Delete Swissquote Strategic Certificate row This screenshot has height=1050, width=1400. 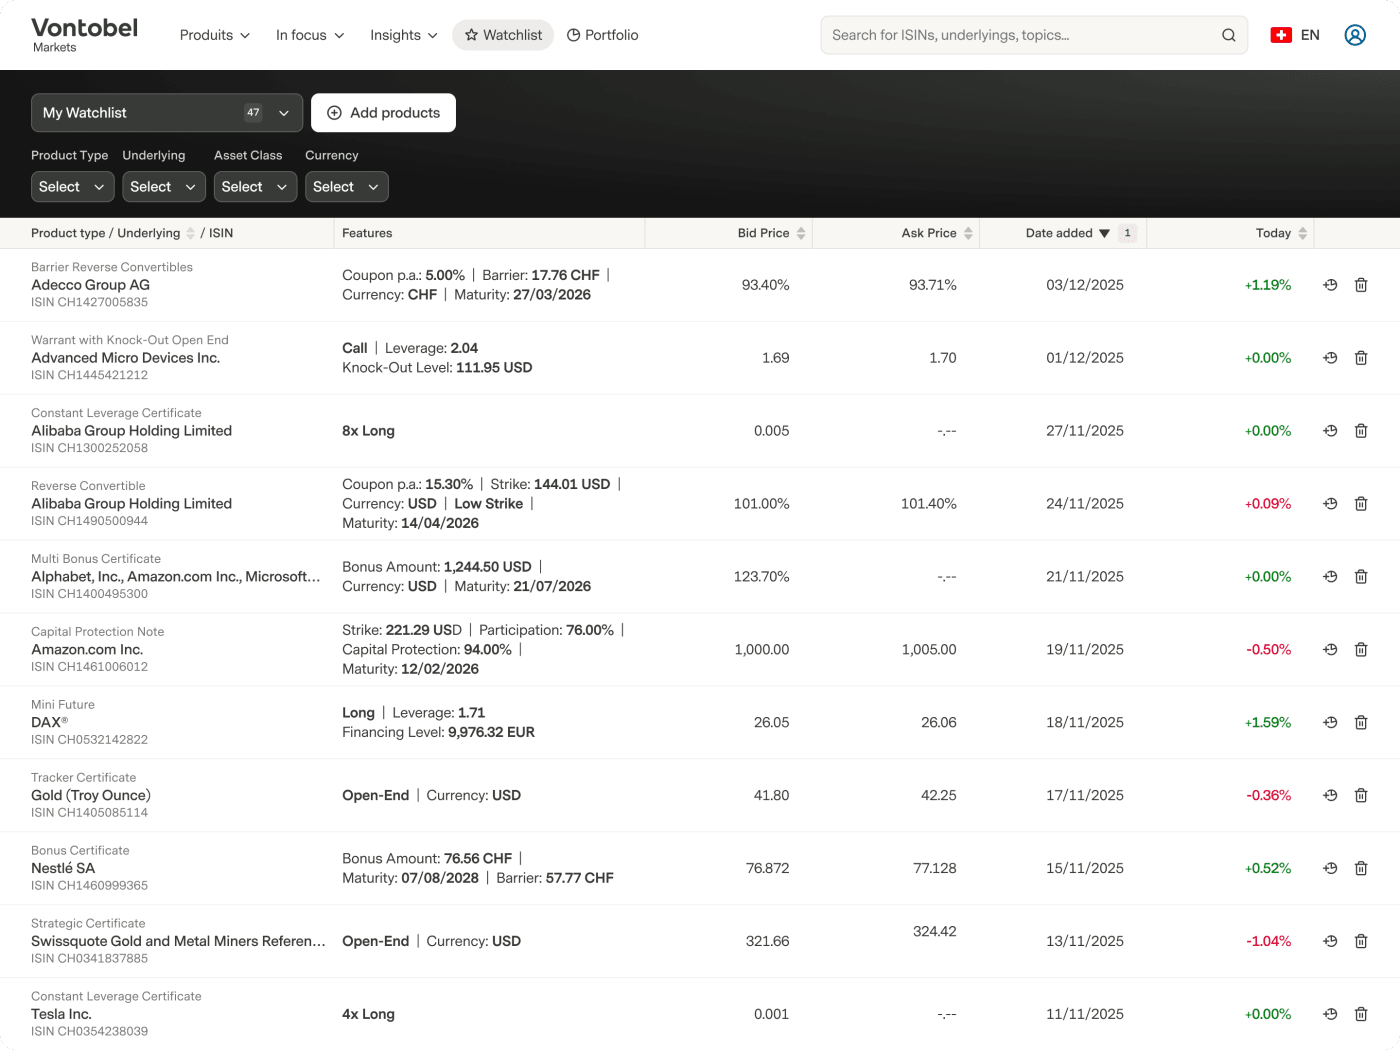tap(1361, 942)
